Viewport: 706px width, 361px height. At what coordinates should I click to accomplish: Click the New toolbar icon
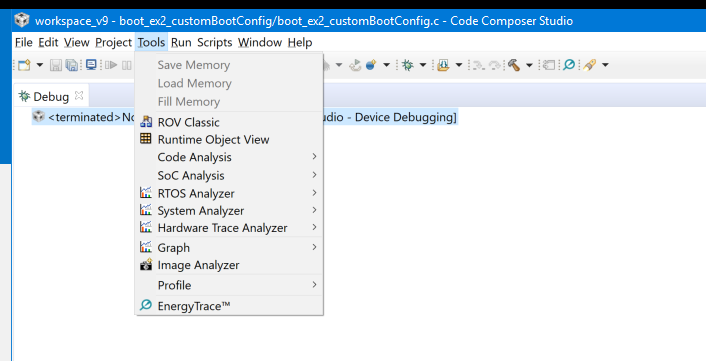click(x=24, y=65)
